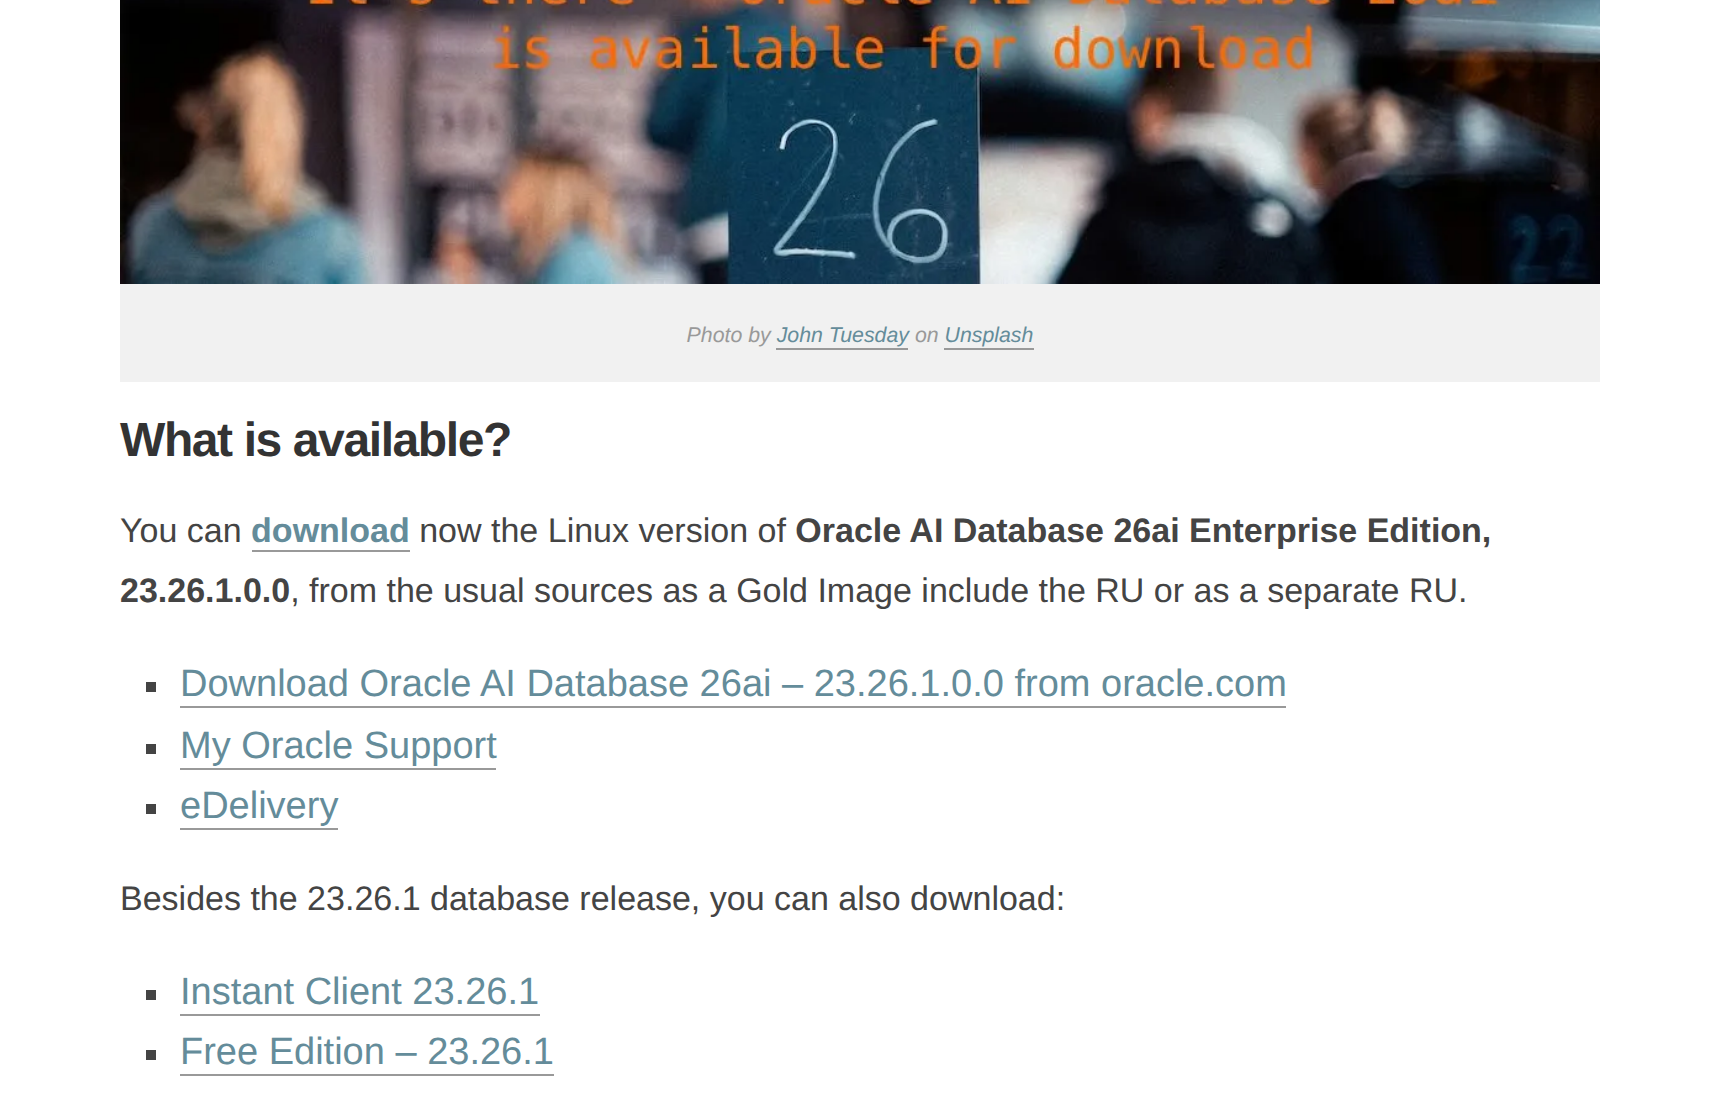Follow the eDelivery link

click(x=259, y=806)
